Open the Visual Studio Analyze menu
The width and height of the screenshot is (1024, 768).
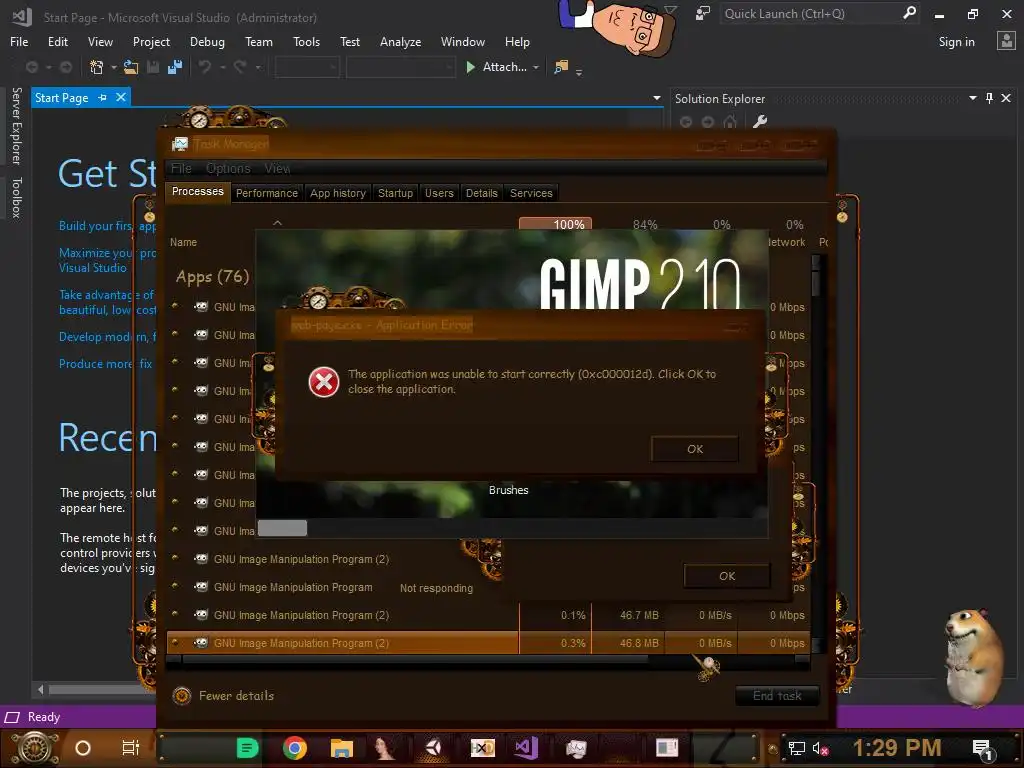tap(400, 42)
